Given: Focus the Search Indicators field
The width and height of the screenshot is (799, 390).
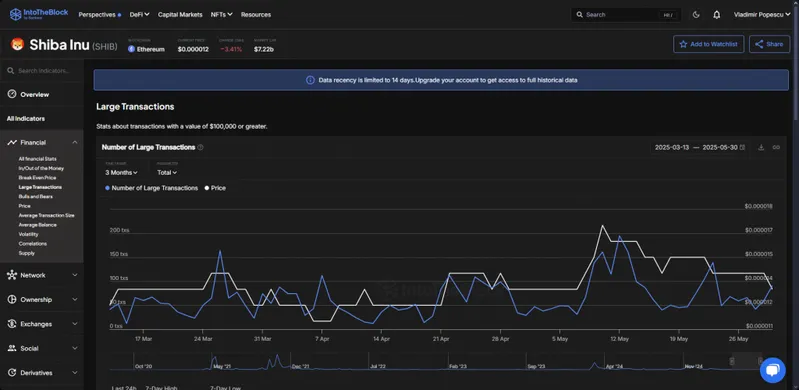Looking at the screenshot, I should [x=42, y=71].
